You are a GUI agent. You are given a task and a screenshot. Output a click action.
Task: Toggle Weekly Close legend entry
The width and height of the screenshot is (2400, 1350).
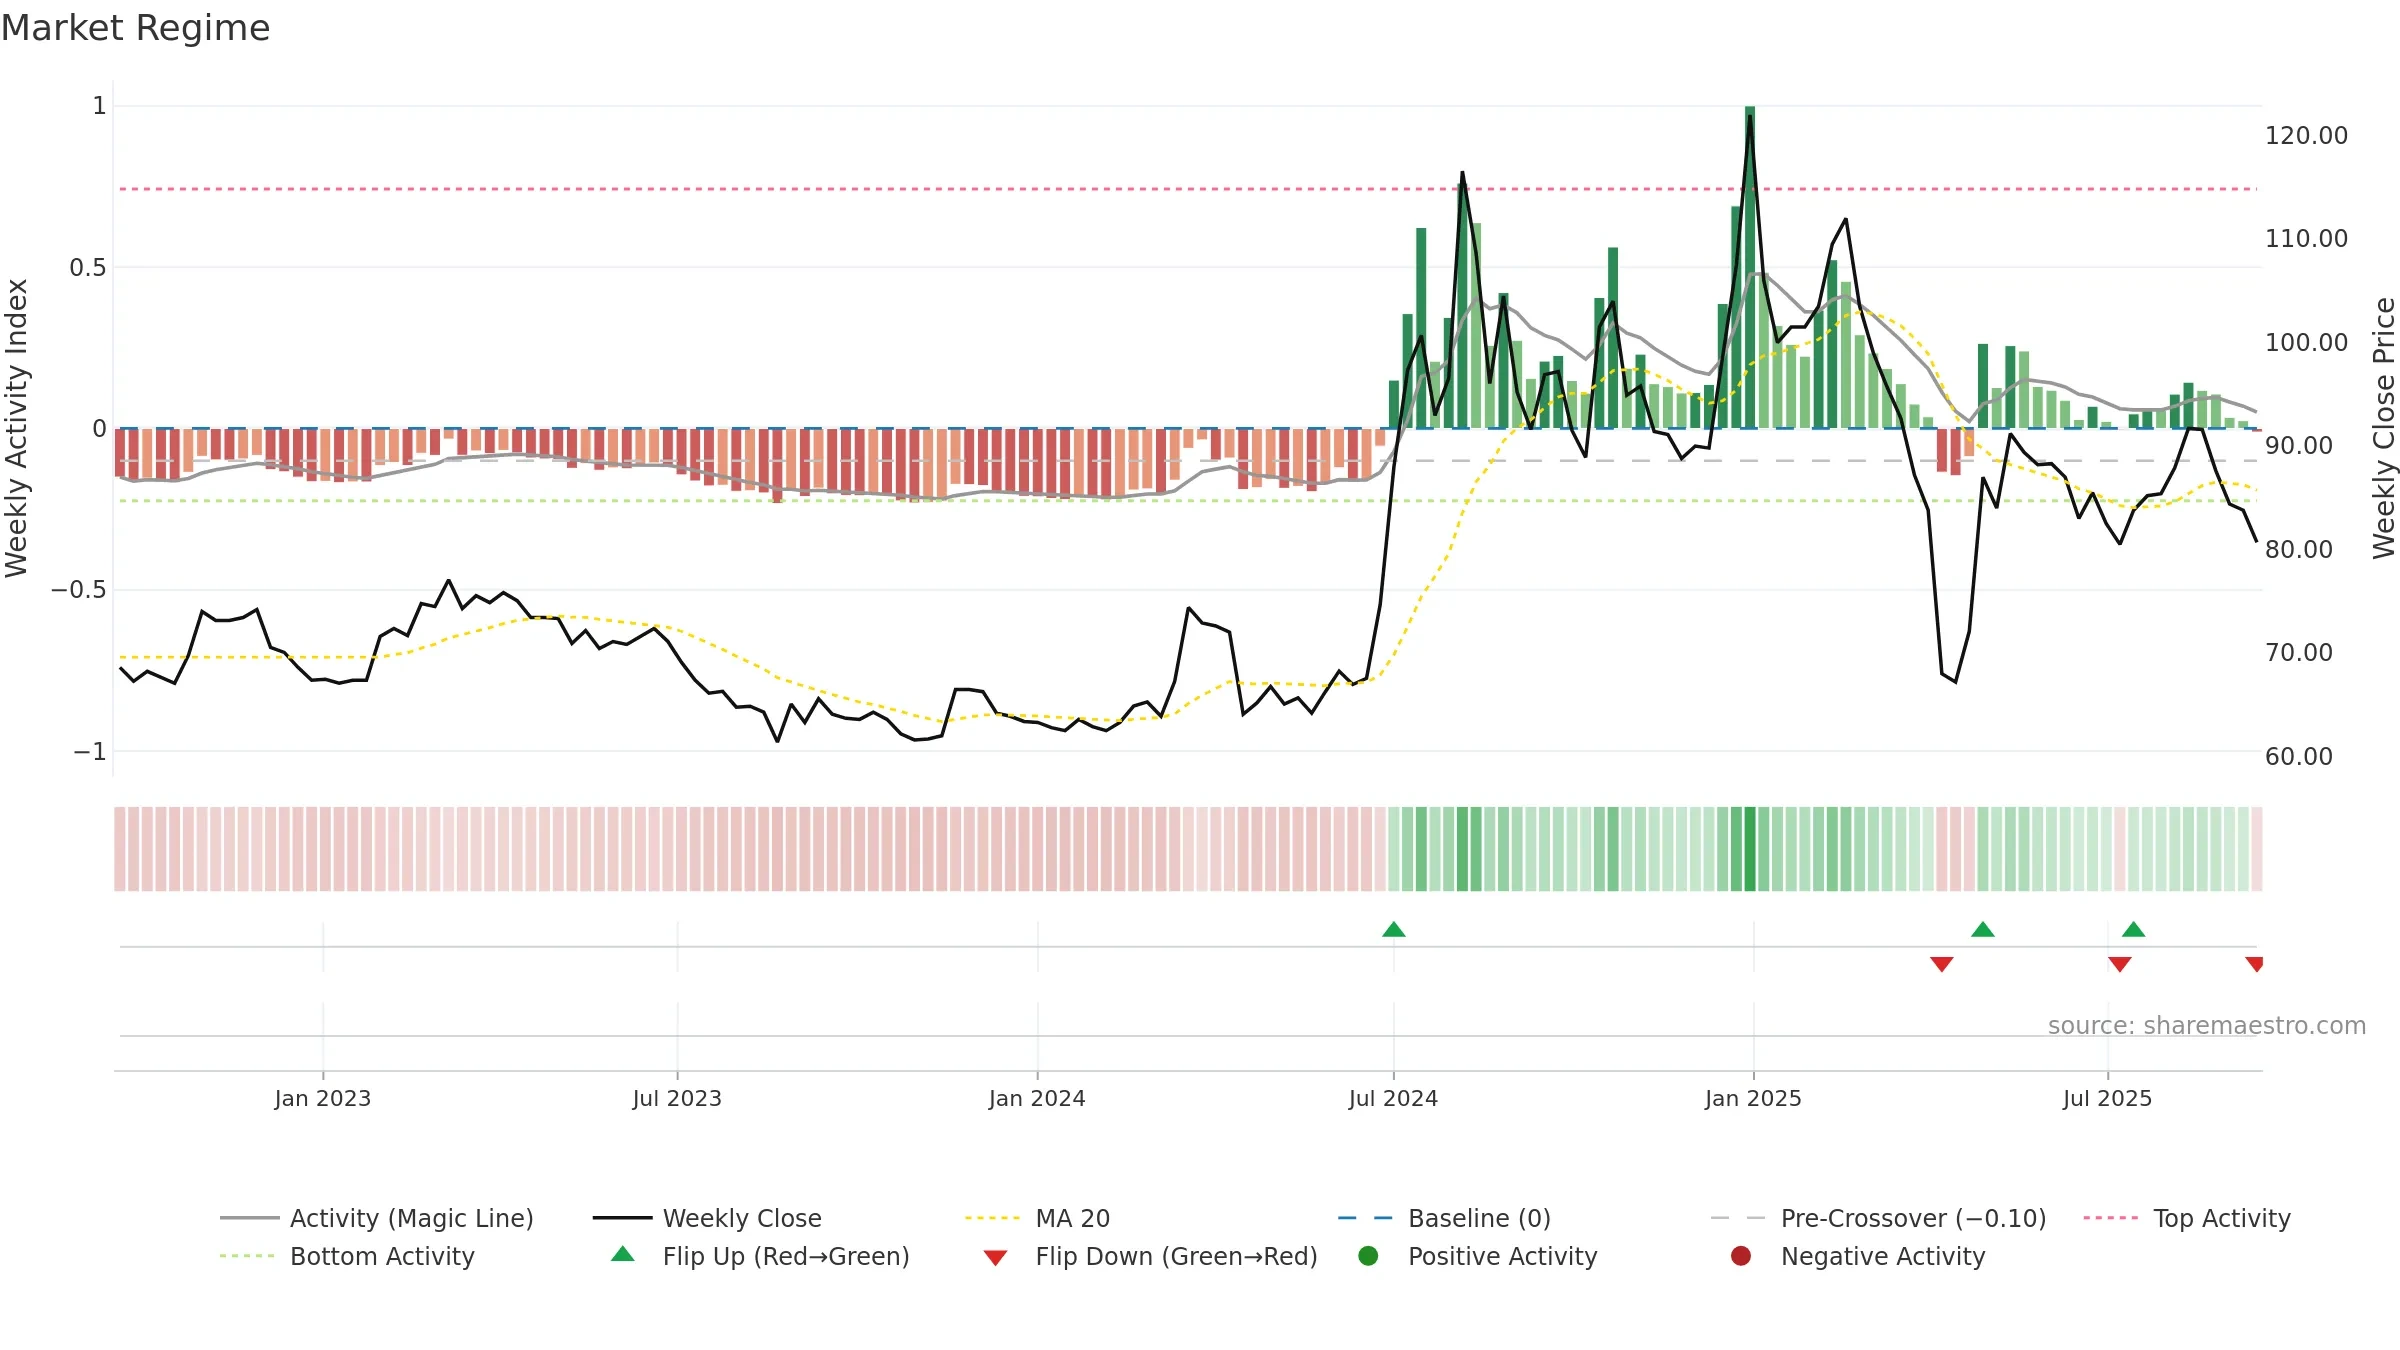pyautogui.click(x=707, y=1218)
